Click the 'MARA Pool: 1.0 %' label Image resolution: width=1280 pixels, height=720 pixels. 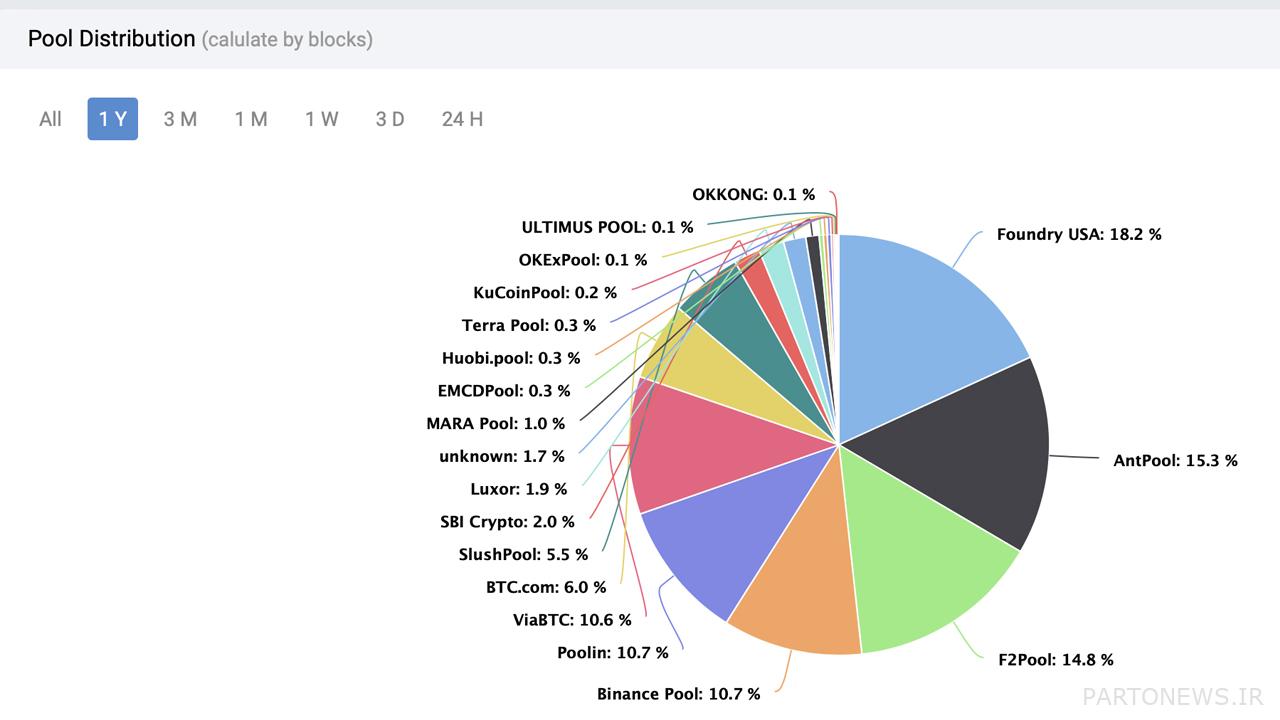pyautogui.click(x=495, y=423)
